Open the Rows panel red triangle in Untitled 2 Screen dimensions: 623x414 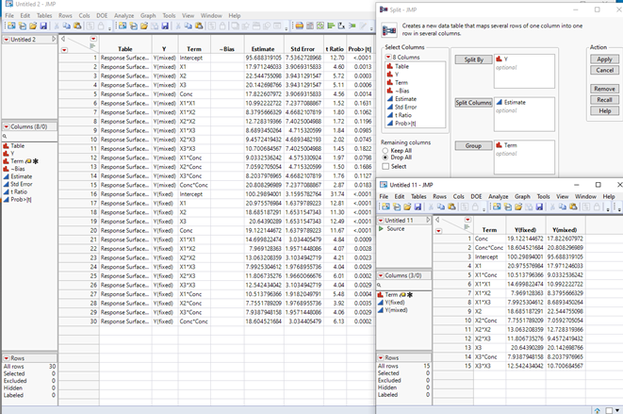pyautogui.click(x=5, y=357)
